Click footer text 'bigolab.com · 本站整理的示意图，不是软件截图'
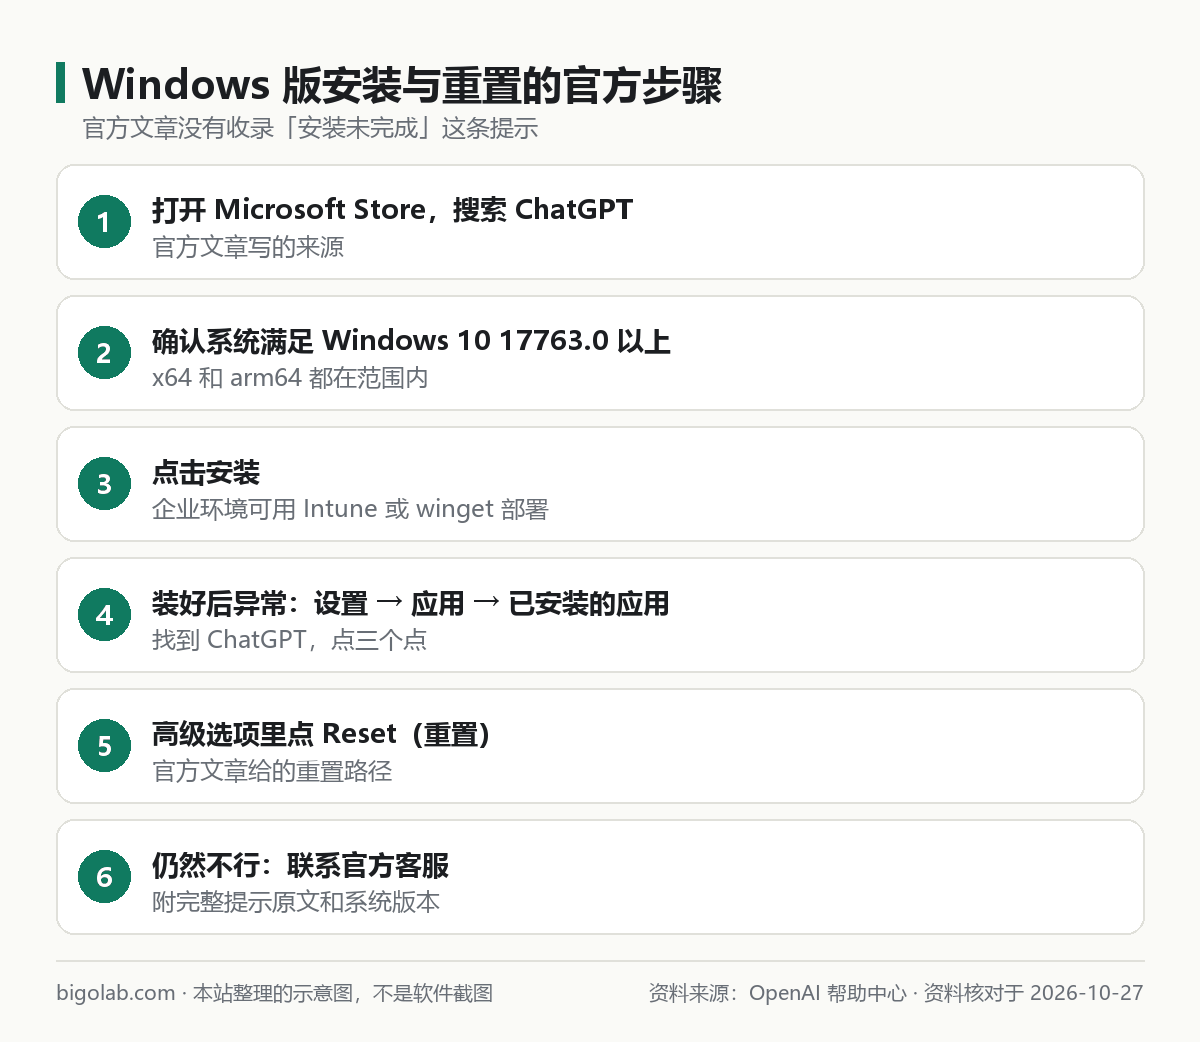The width and height of the screenshot is (1200, 1042). pos(275,993)
